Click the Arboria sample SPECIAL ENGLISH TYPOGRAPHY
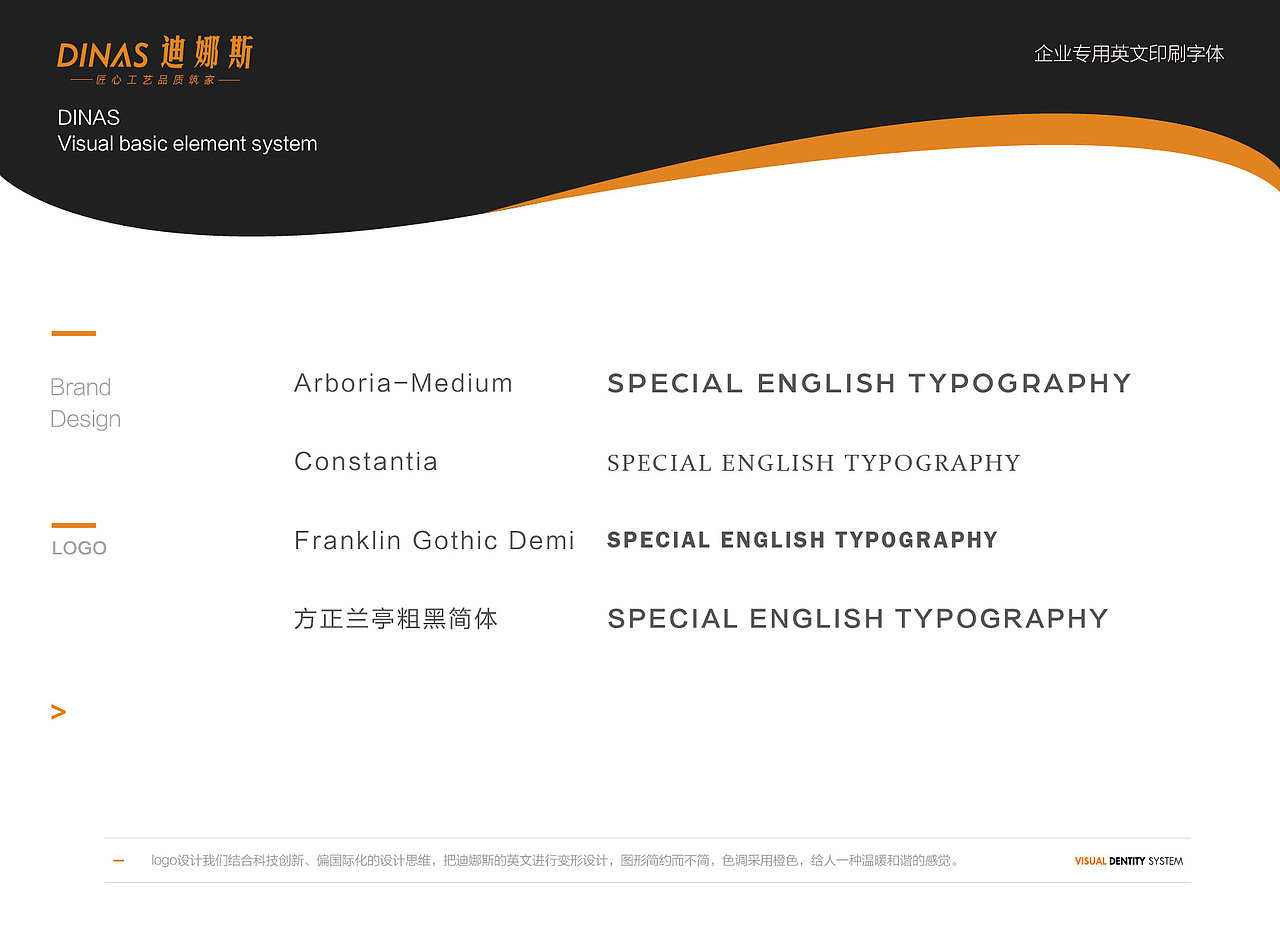1280x943 pixels. [870, 384]
